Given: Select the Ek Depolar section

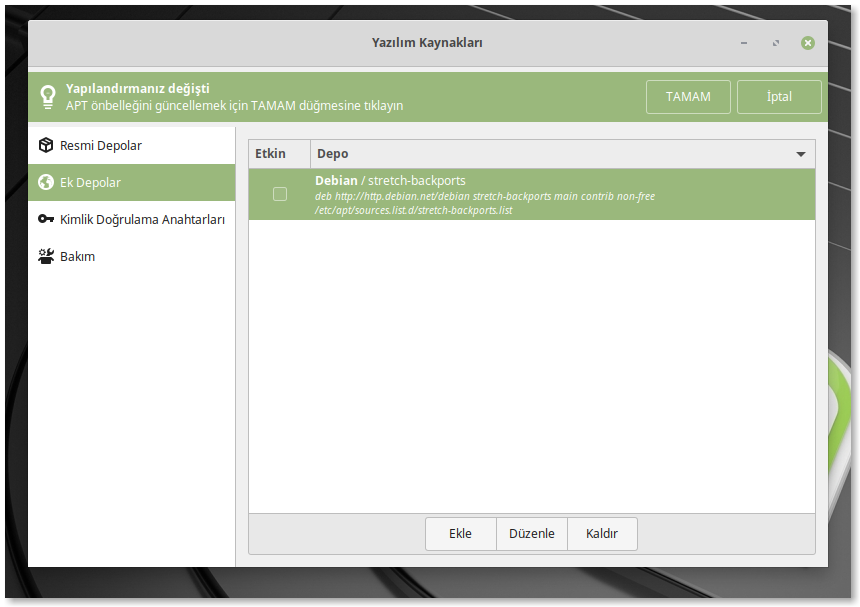Looking at the screenshot, I should 132,182.
